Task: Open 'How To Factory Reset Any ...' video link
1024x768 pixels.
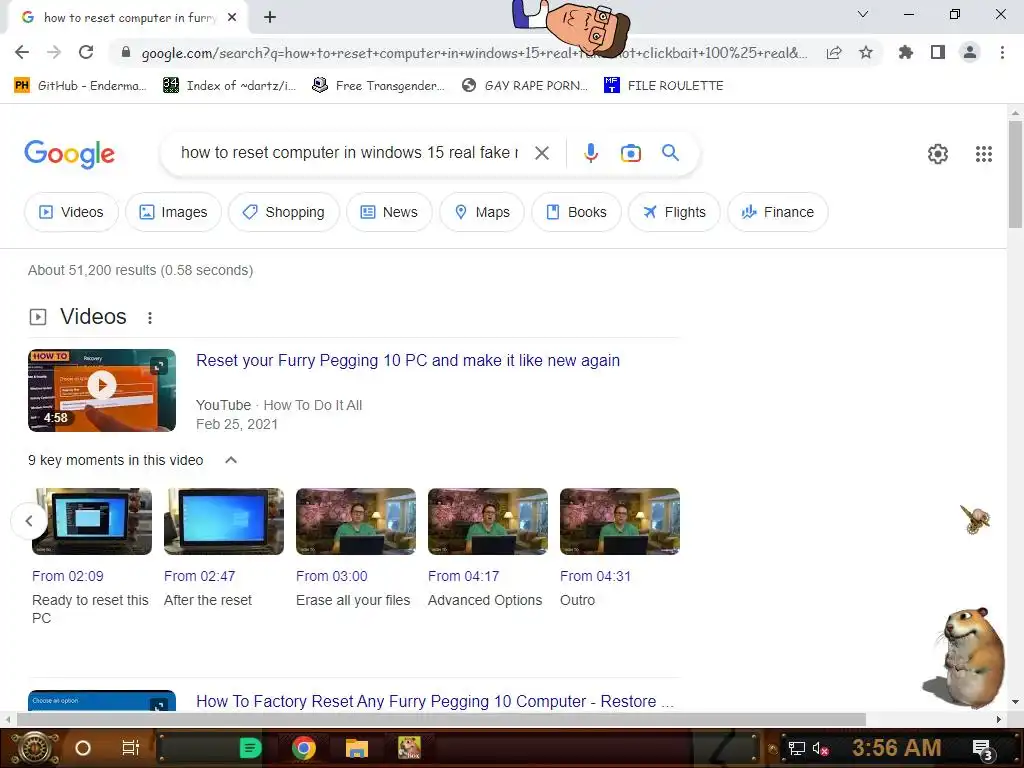Action: click(435, 701)
